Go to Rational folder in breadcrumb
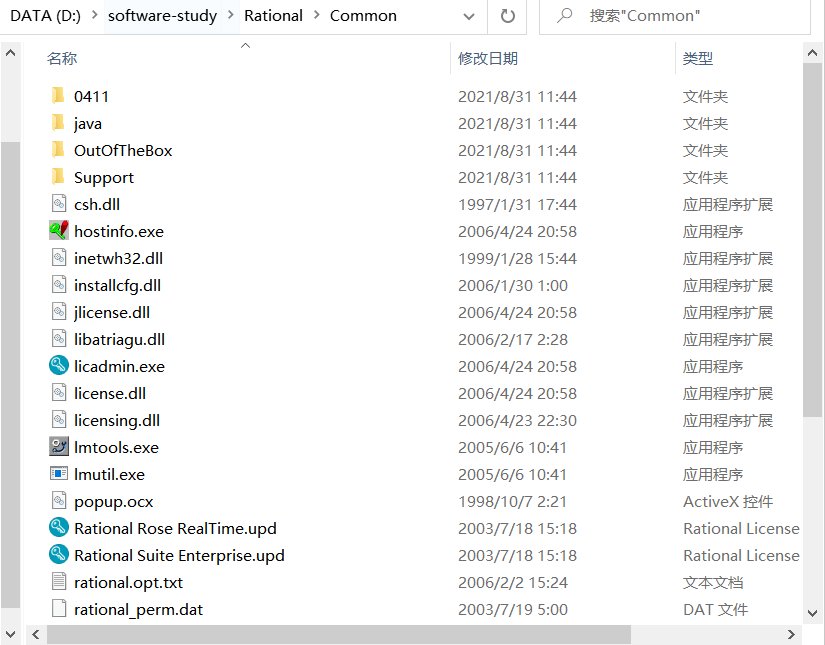825x645 pixels. point(273,16)
